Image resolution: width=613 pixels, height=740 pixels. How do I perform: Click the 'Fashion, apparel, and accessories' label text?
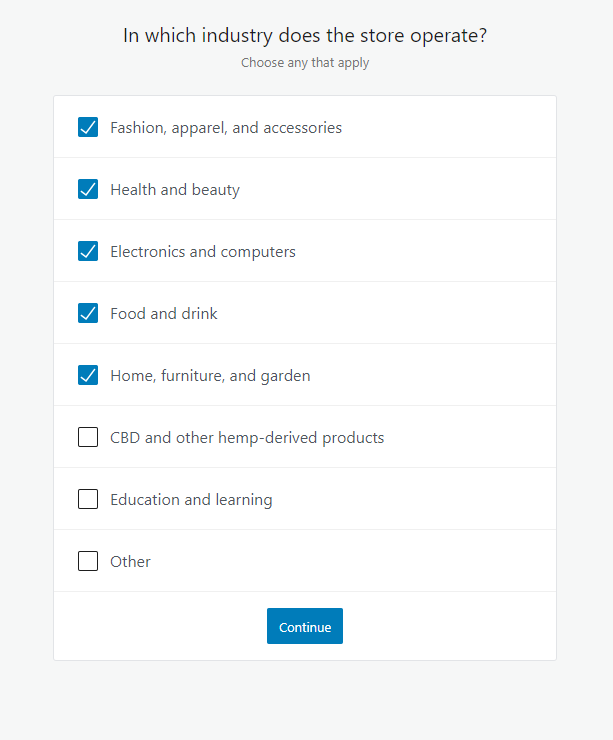(x=226, y=128)
